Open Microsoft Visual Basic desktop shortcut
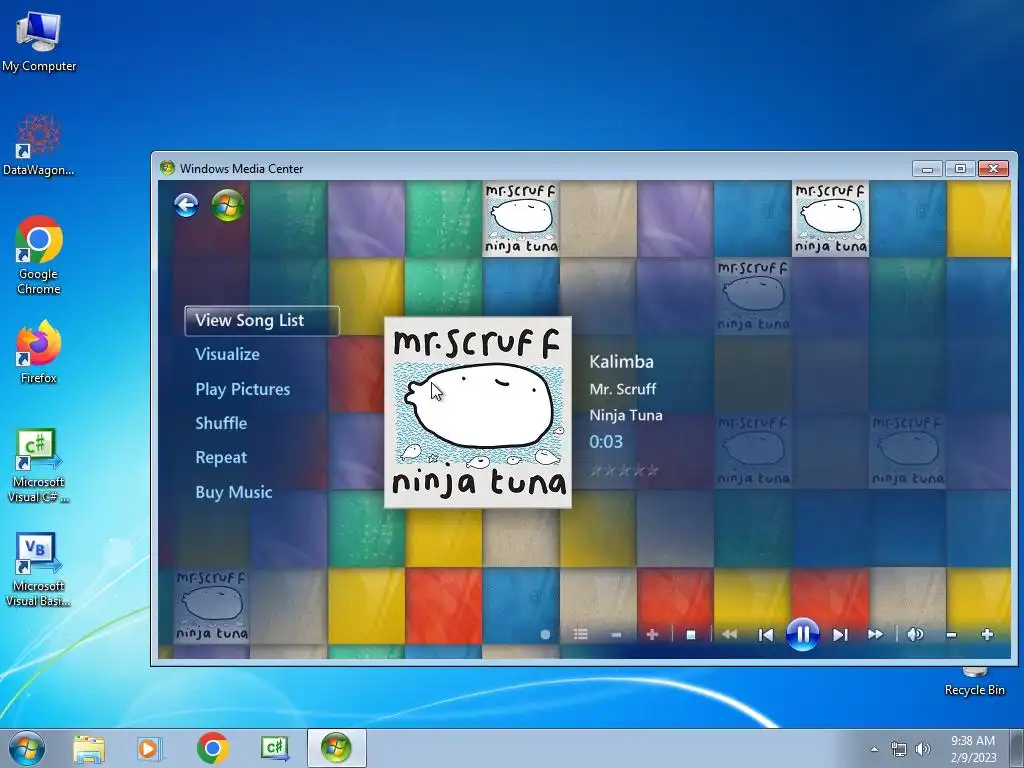The width and height of the screenshot is (1024, 768). click(x=39, y=569)
